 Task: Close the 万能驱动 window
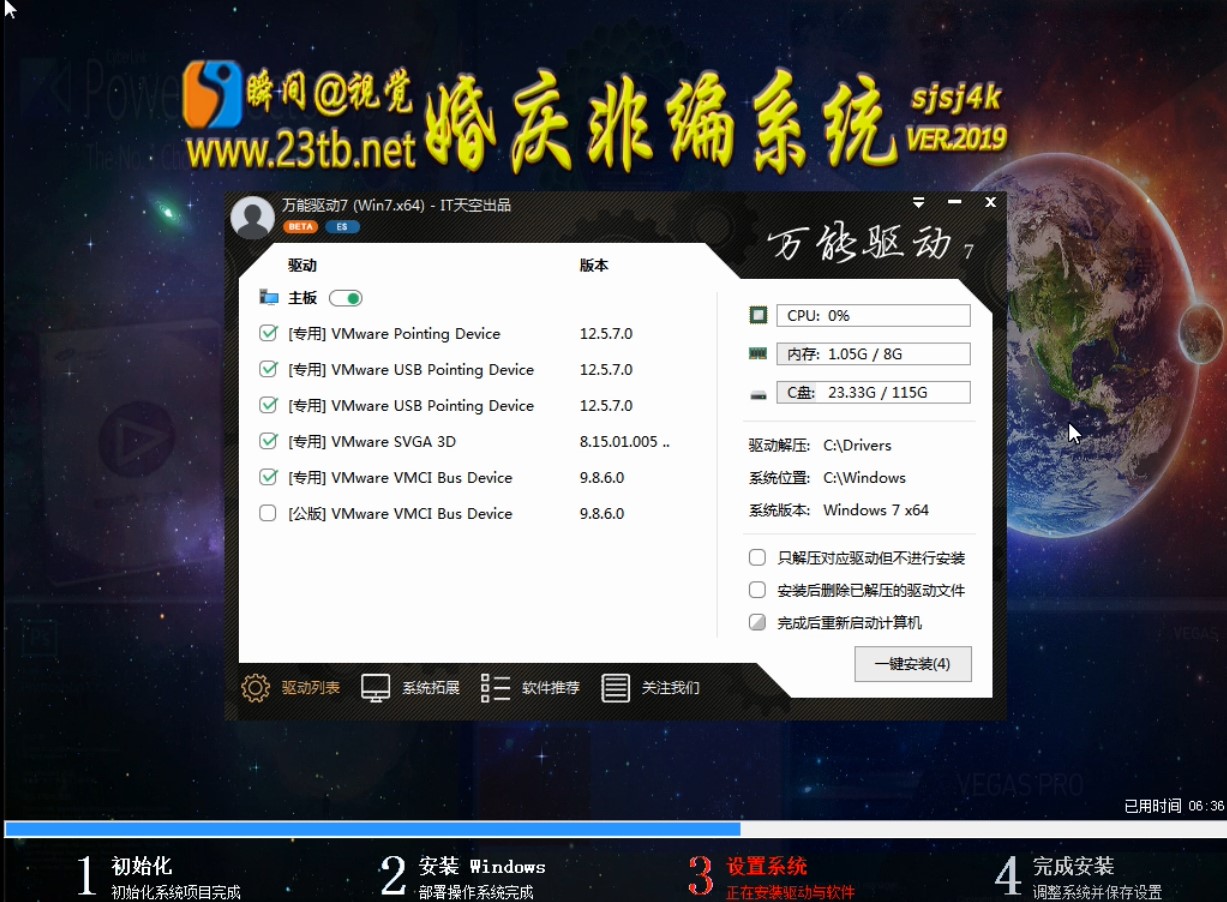coord(990,202)
